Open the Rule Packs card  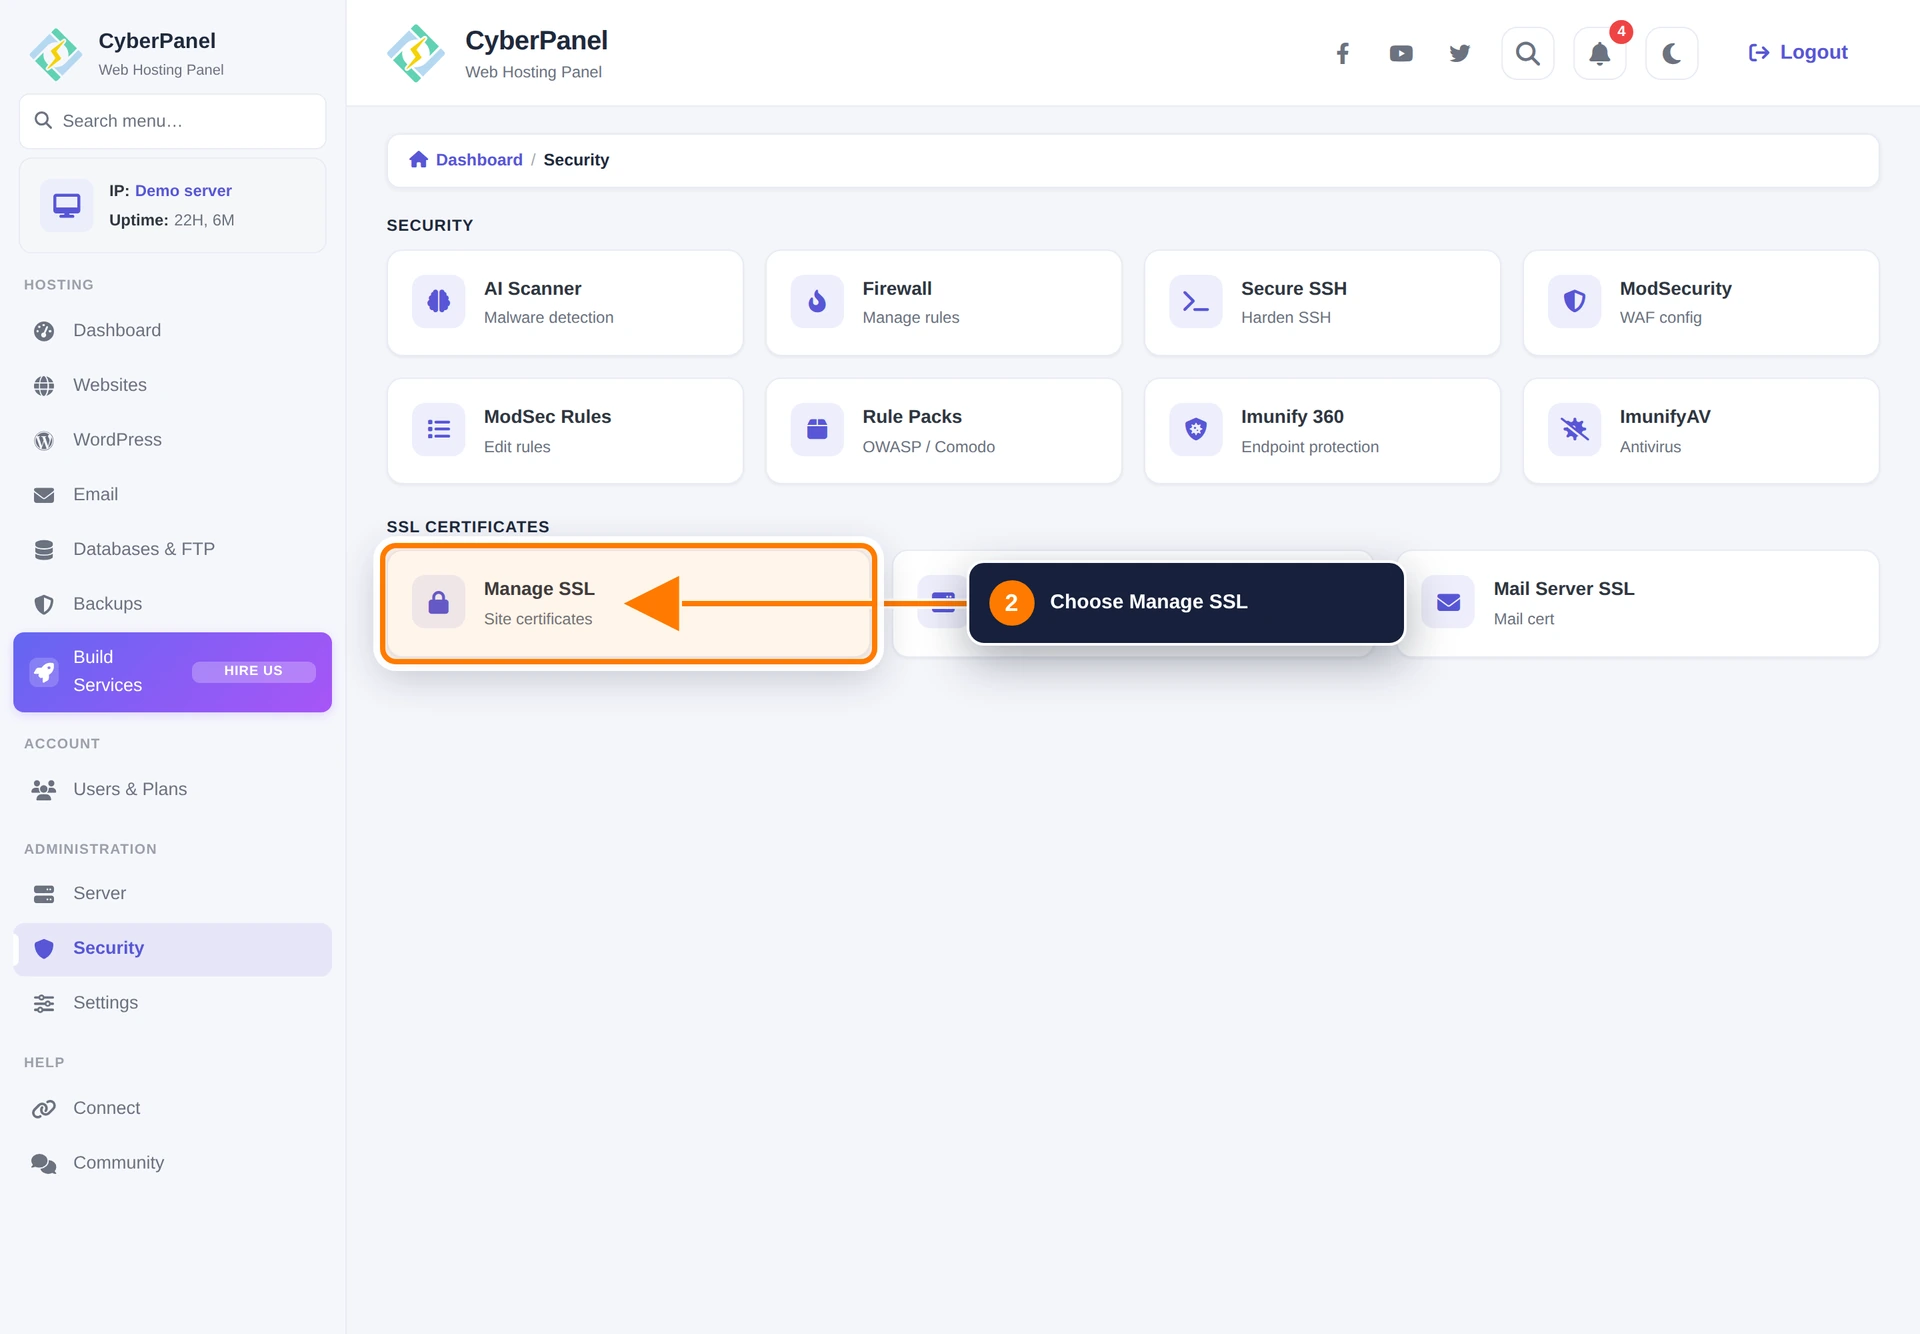944,431
